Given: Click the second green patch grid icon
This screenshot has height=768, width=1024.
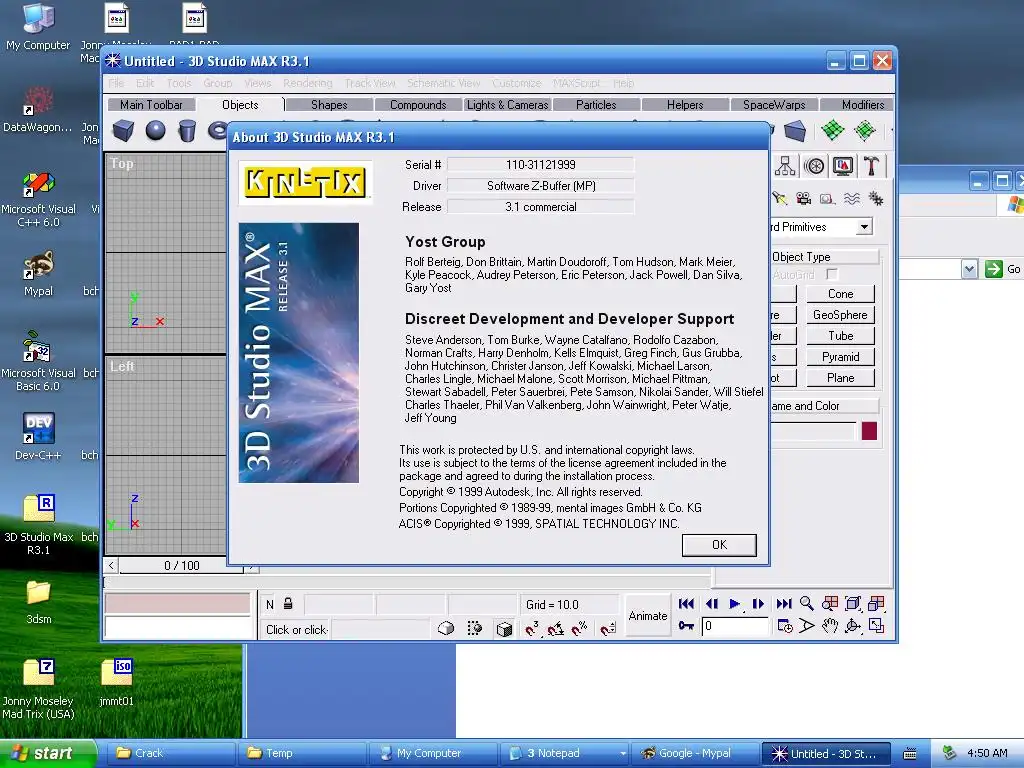Looking at the screenshot, I should click(x=865, y=131).
